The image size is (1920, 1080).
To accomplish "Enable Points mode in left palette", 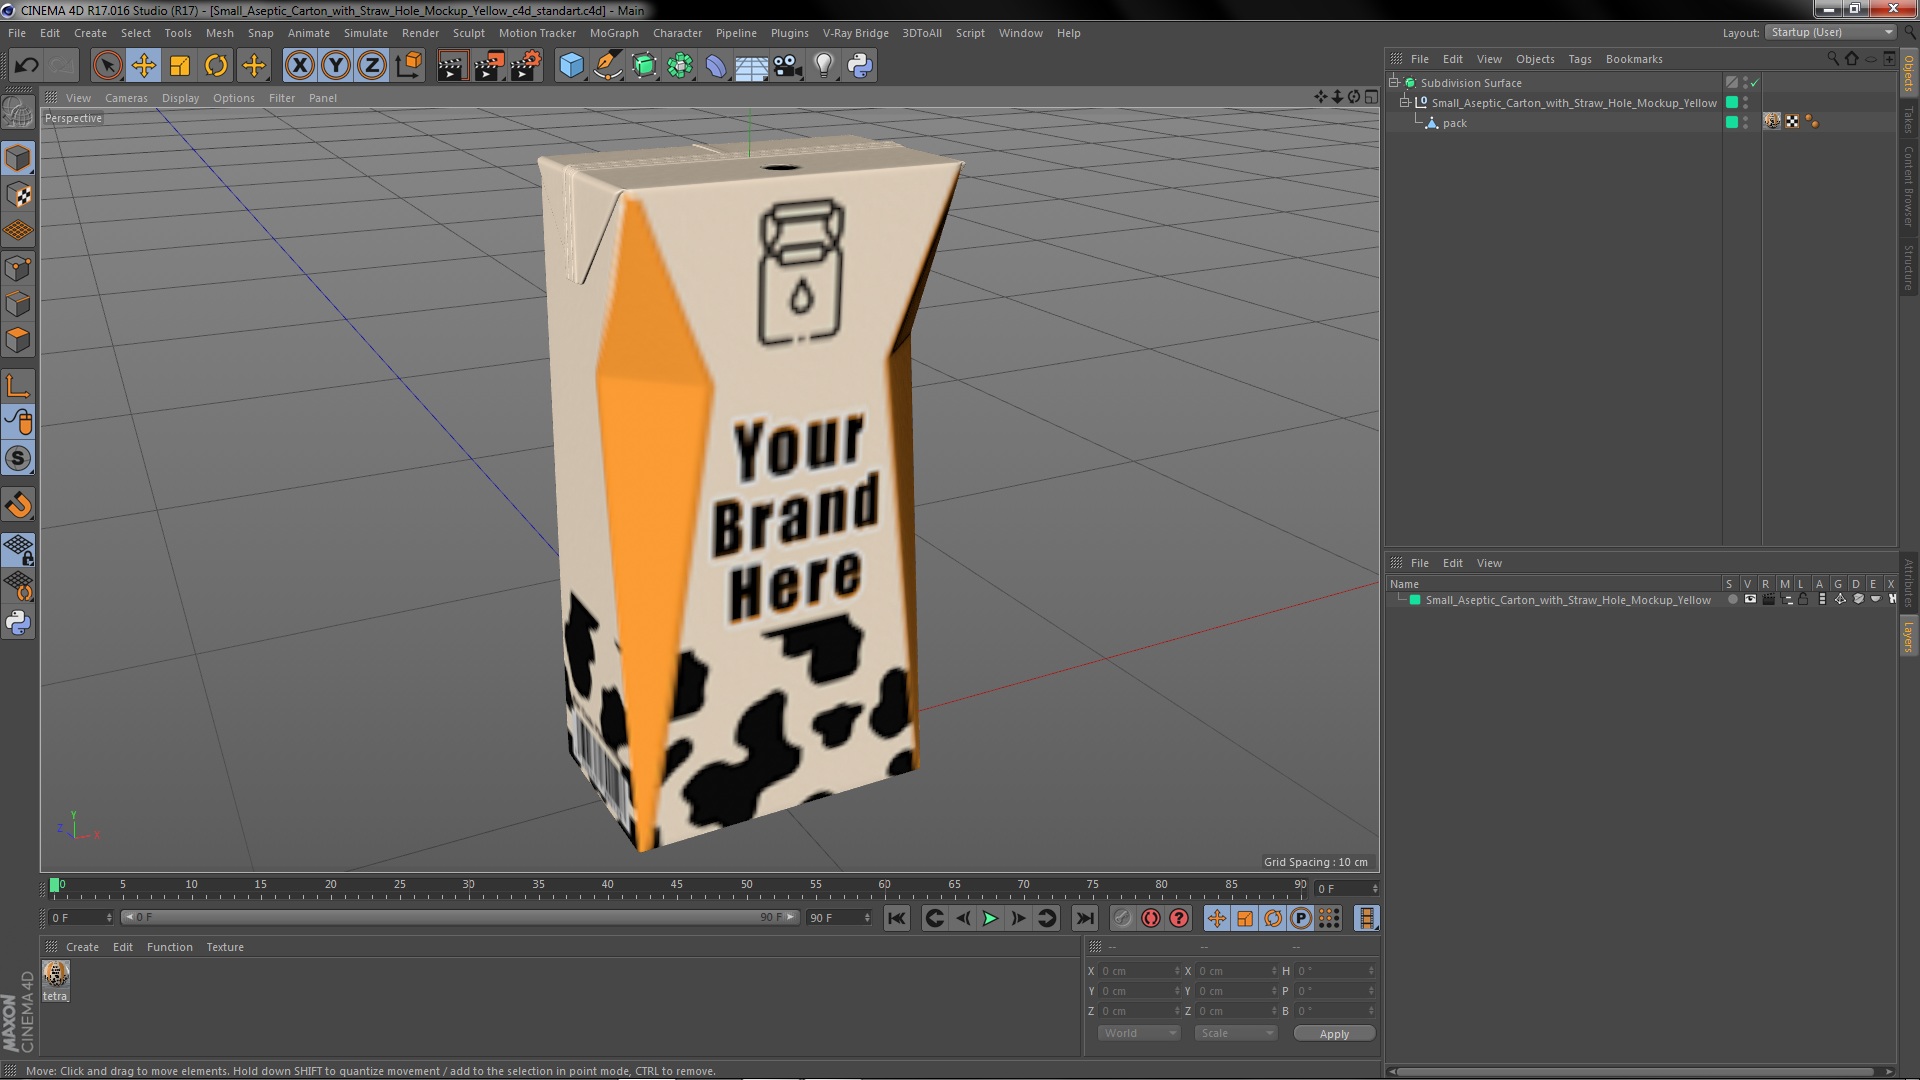I will pos(18,267).
